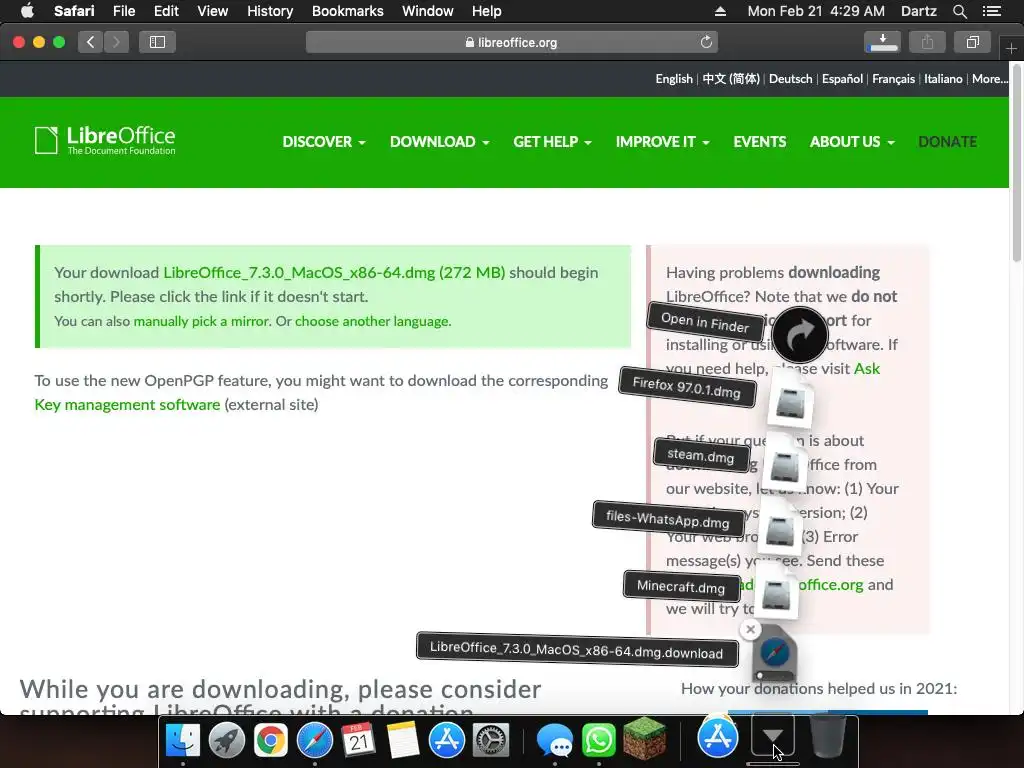Image resolution: width=1024 pixels, height=768 pixels.
Task: Expand the IMPROVE IT dropdown menu
Action: (x=662, y=142)
